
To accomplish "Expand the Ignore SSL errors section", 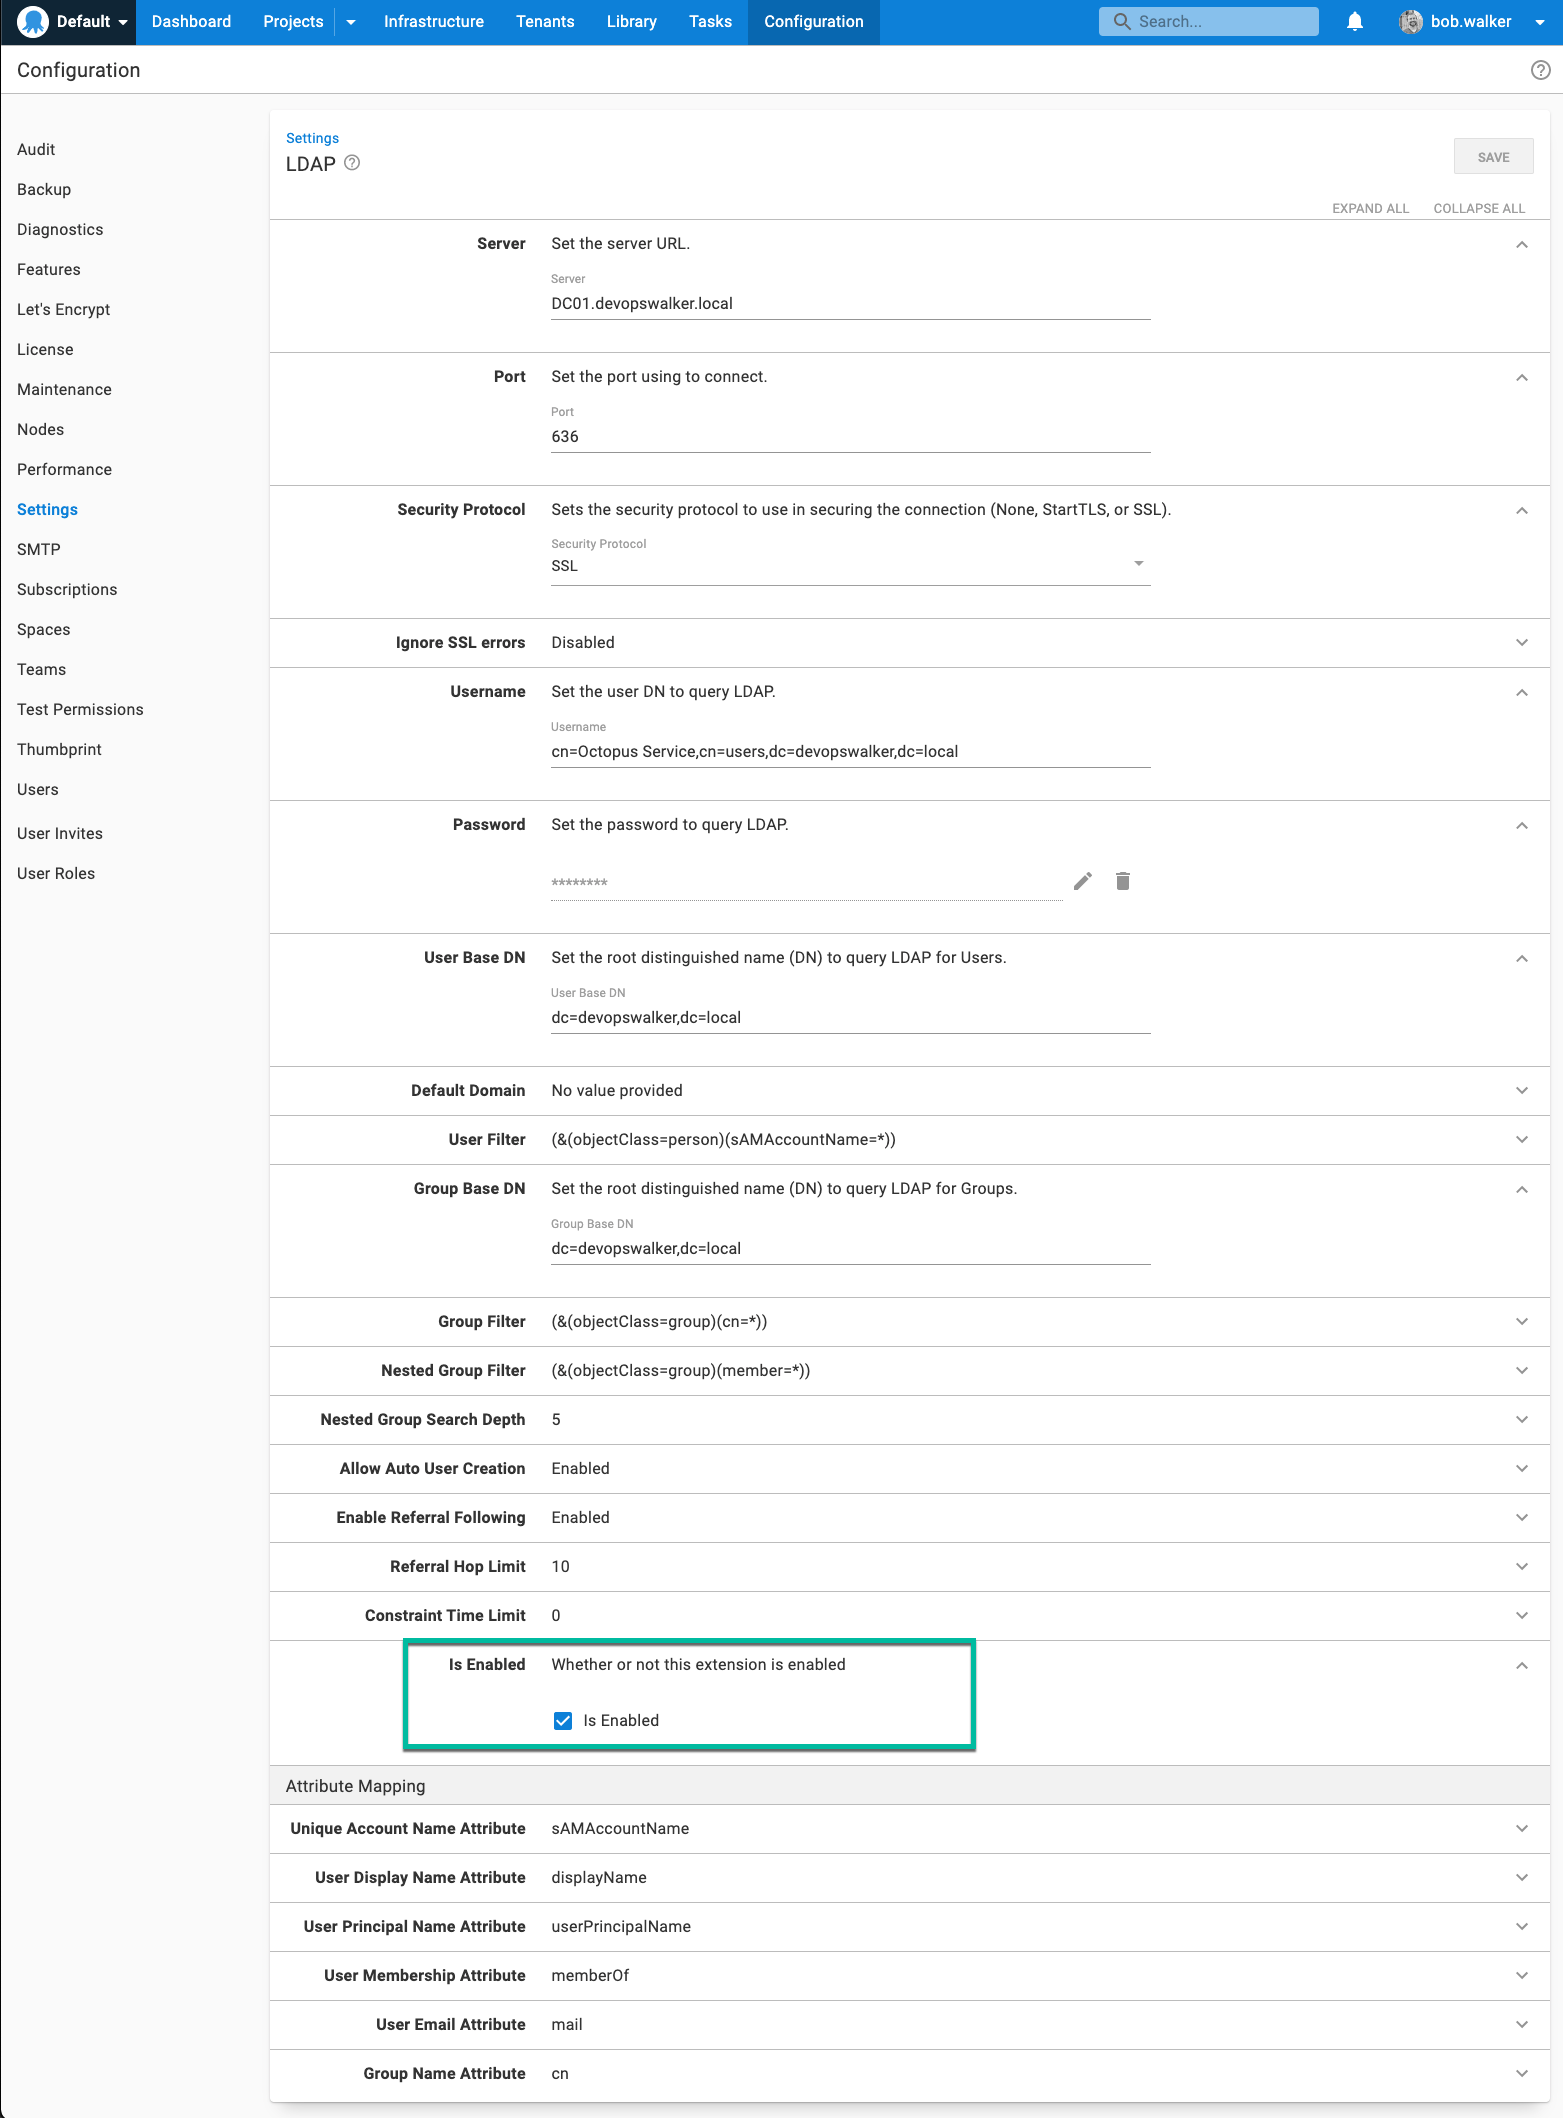I will [1522, 643].
